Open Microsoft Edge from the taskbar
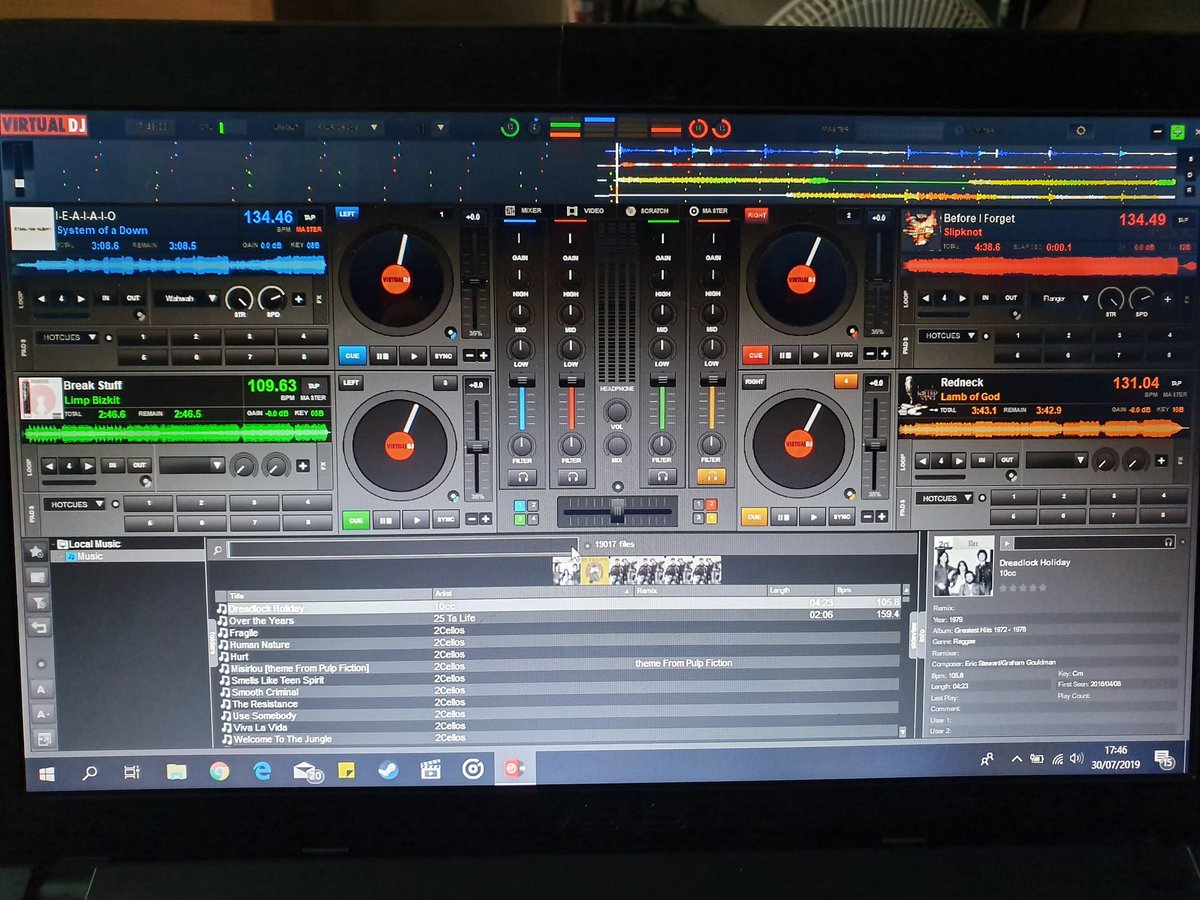Viewport: 1200px width, 900px height. tap(262, 771)
